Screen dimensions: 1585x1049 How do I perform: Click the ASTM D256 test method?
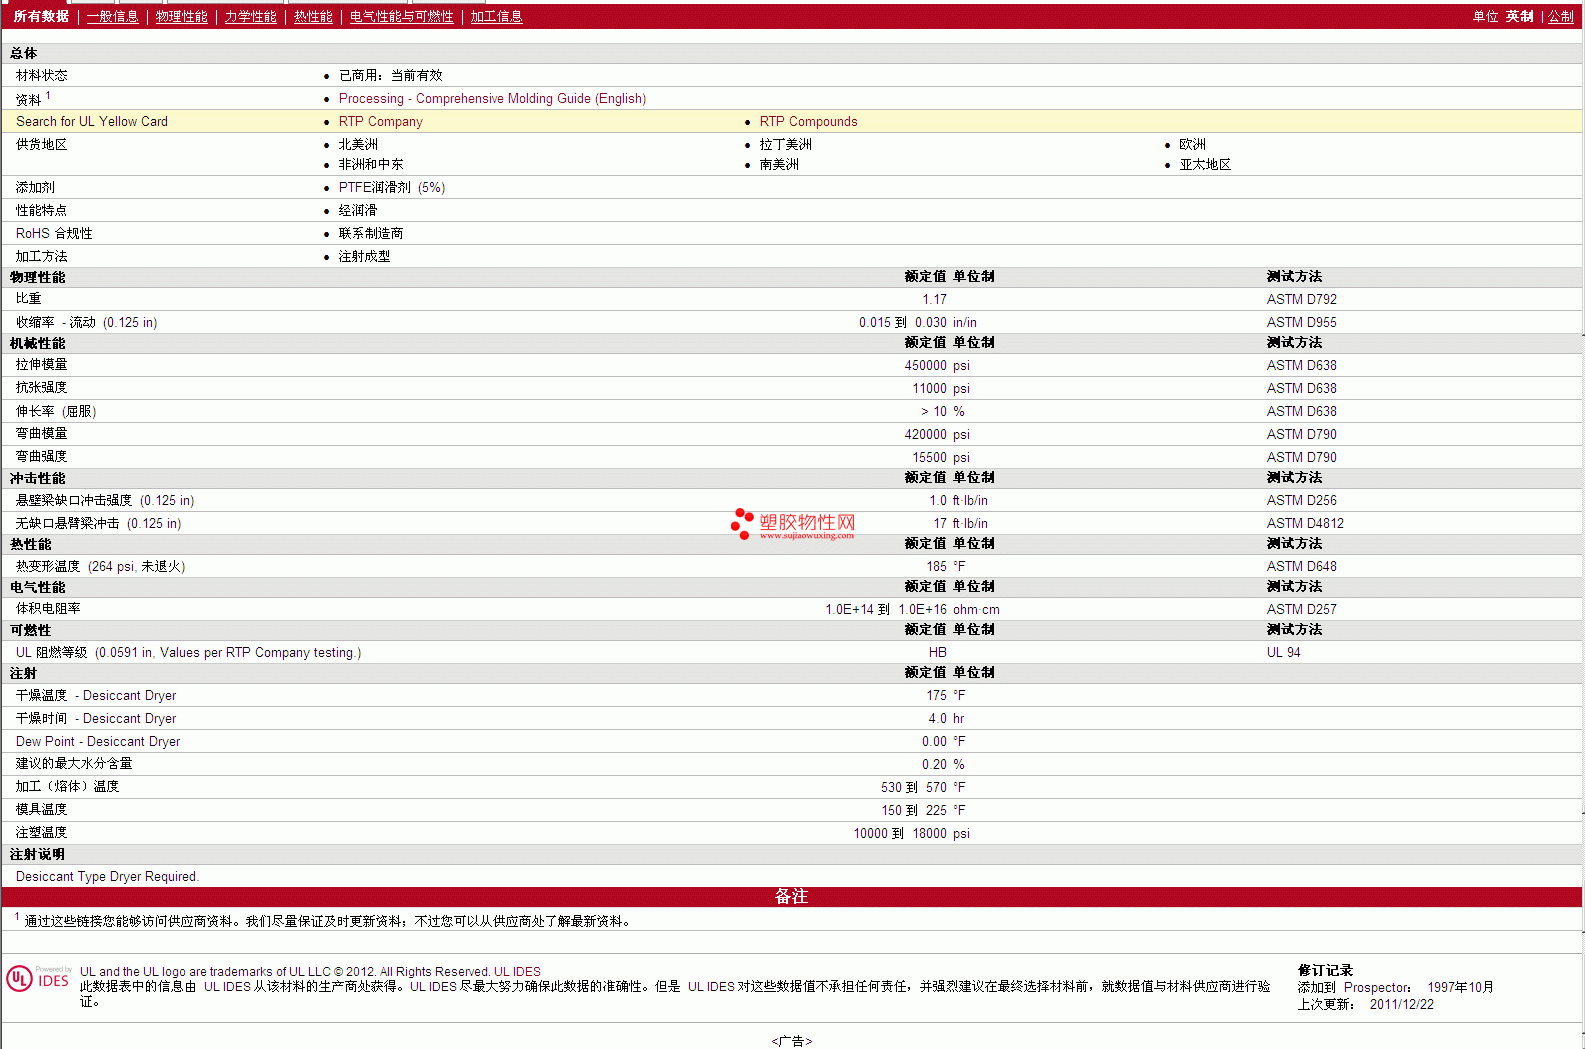click(1301, 500)
